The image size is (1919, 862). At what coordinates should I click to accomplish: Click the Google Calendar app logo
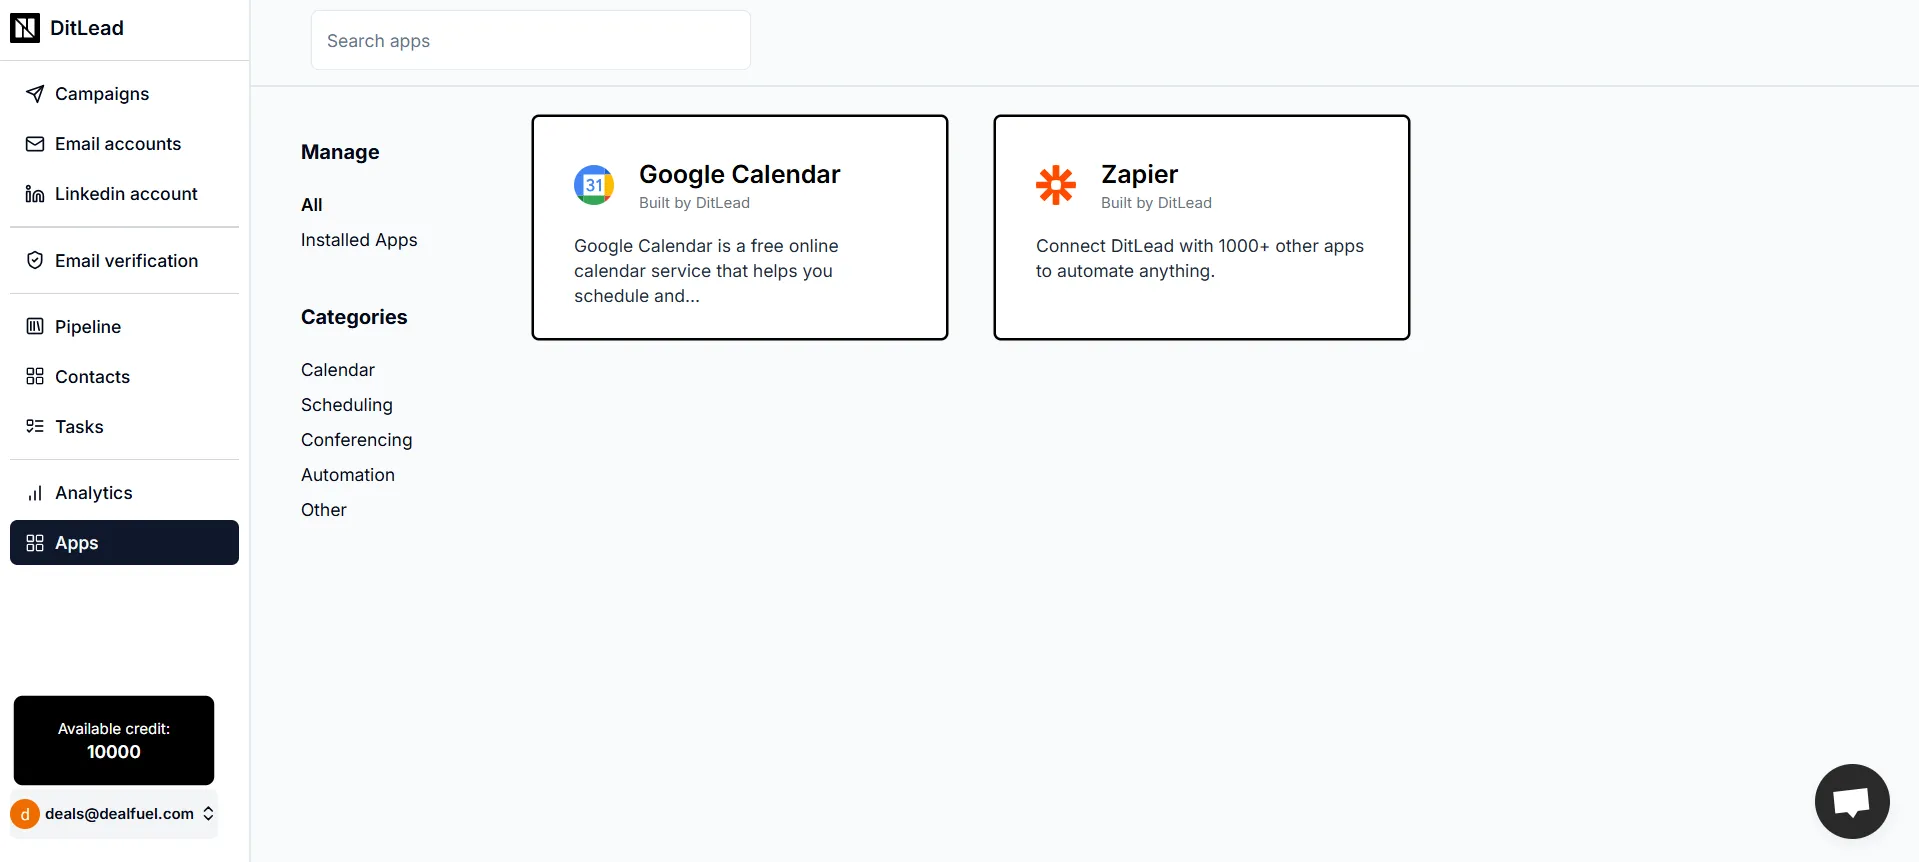tap(594, 184)
